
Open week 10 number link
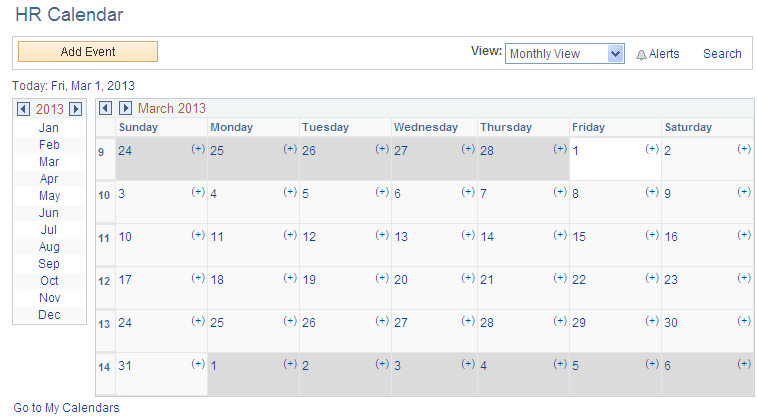click(x=104, y=195)
